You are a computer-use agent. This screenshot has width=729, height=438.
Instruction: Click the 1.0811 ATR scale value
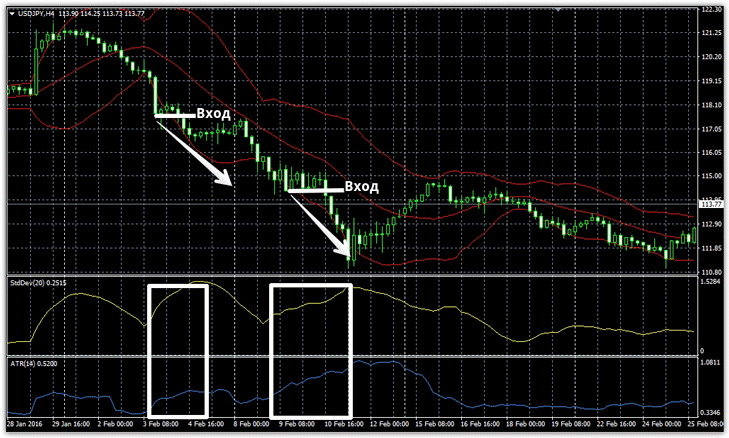[x=711, y=363]
